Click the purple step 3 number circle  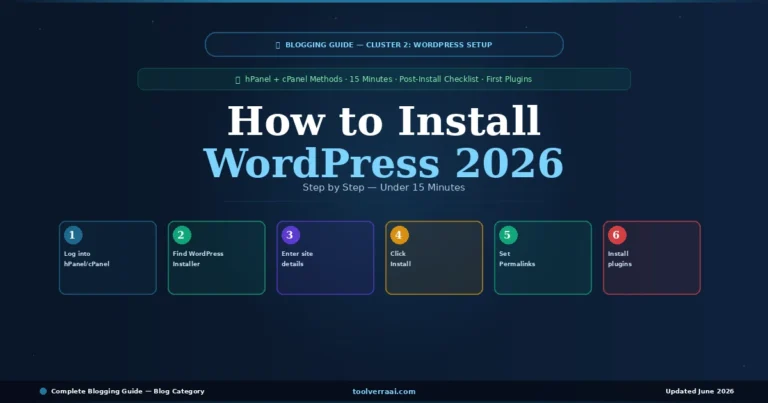[290, 235]
